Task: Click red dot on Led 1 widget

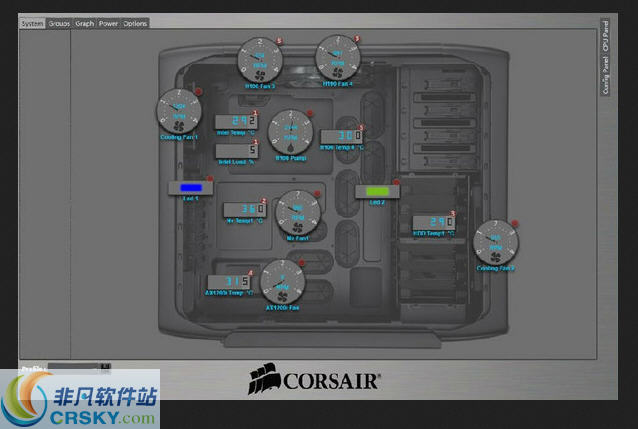Action: 210,179
